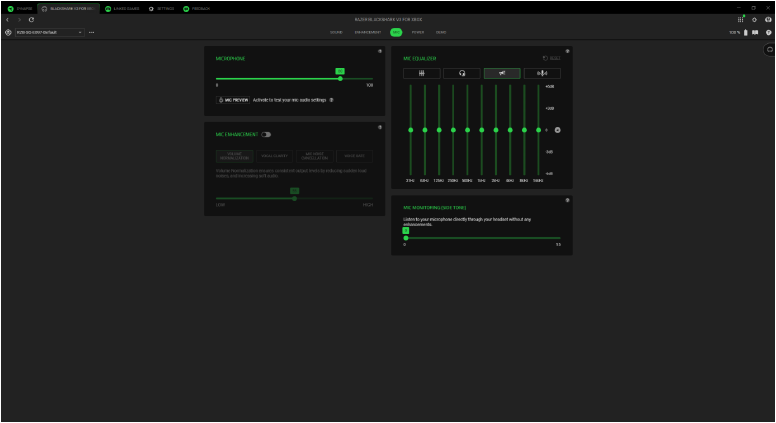
Task: Select the custom EQ sliders preset
Action: pos(422,73)
